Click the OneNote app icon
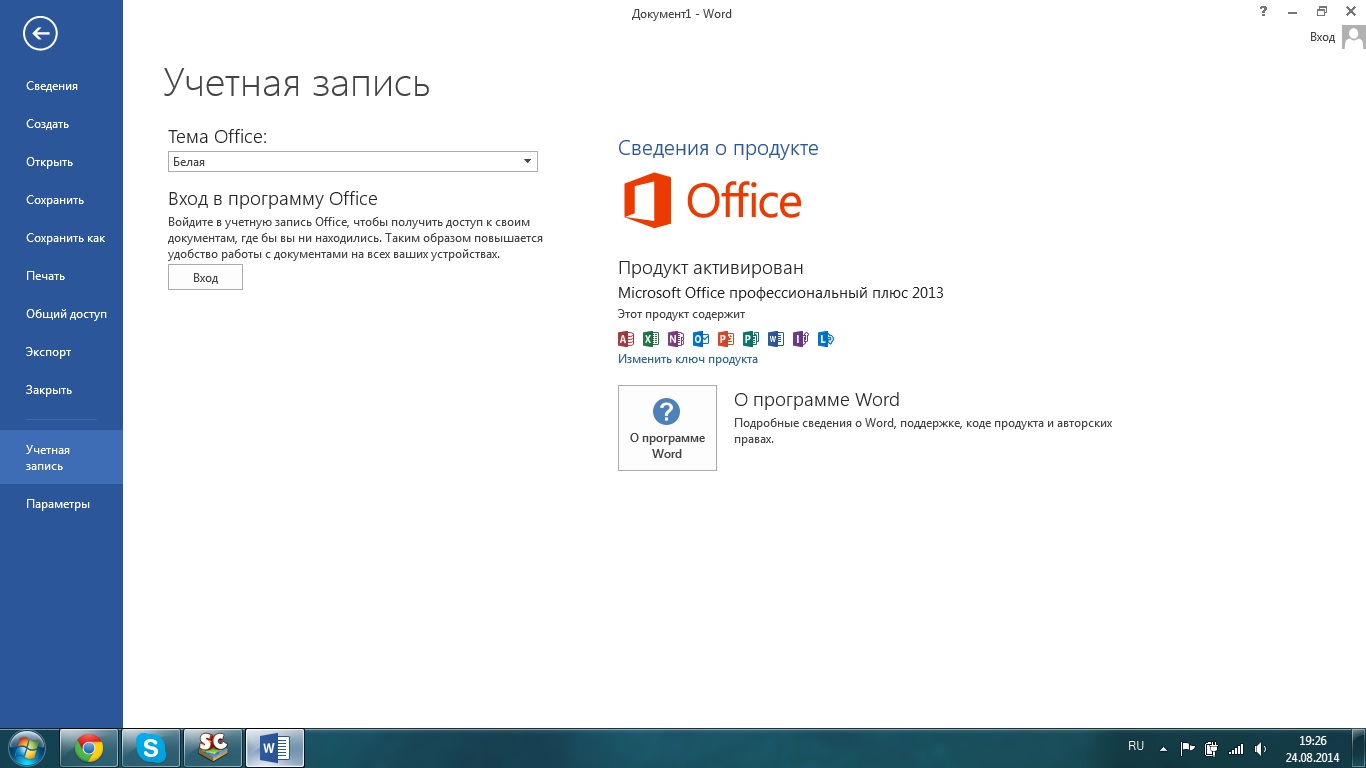The image size is (1366, 768). coord(676,339)
